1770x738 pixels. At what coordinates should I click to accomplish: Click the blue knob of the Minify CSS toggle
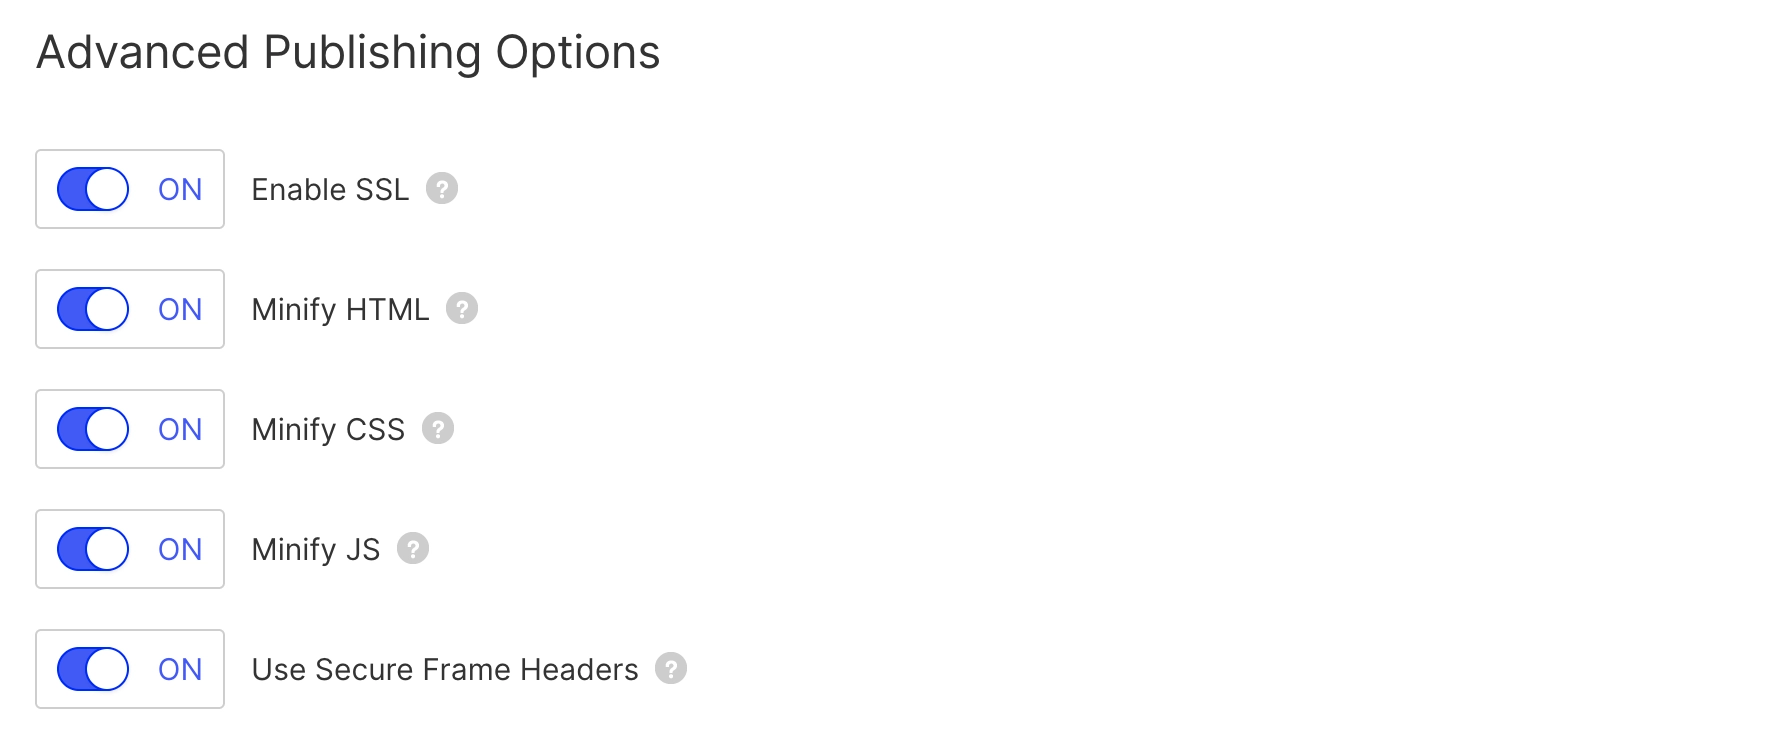(x=105, y=429)
